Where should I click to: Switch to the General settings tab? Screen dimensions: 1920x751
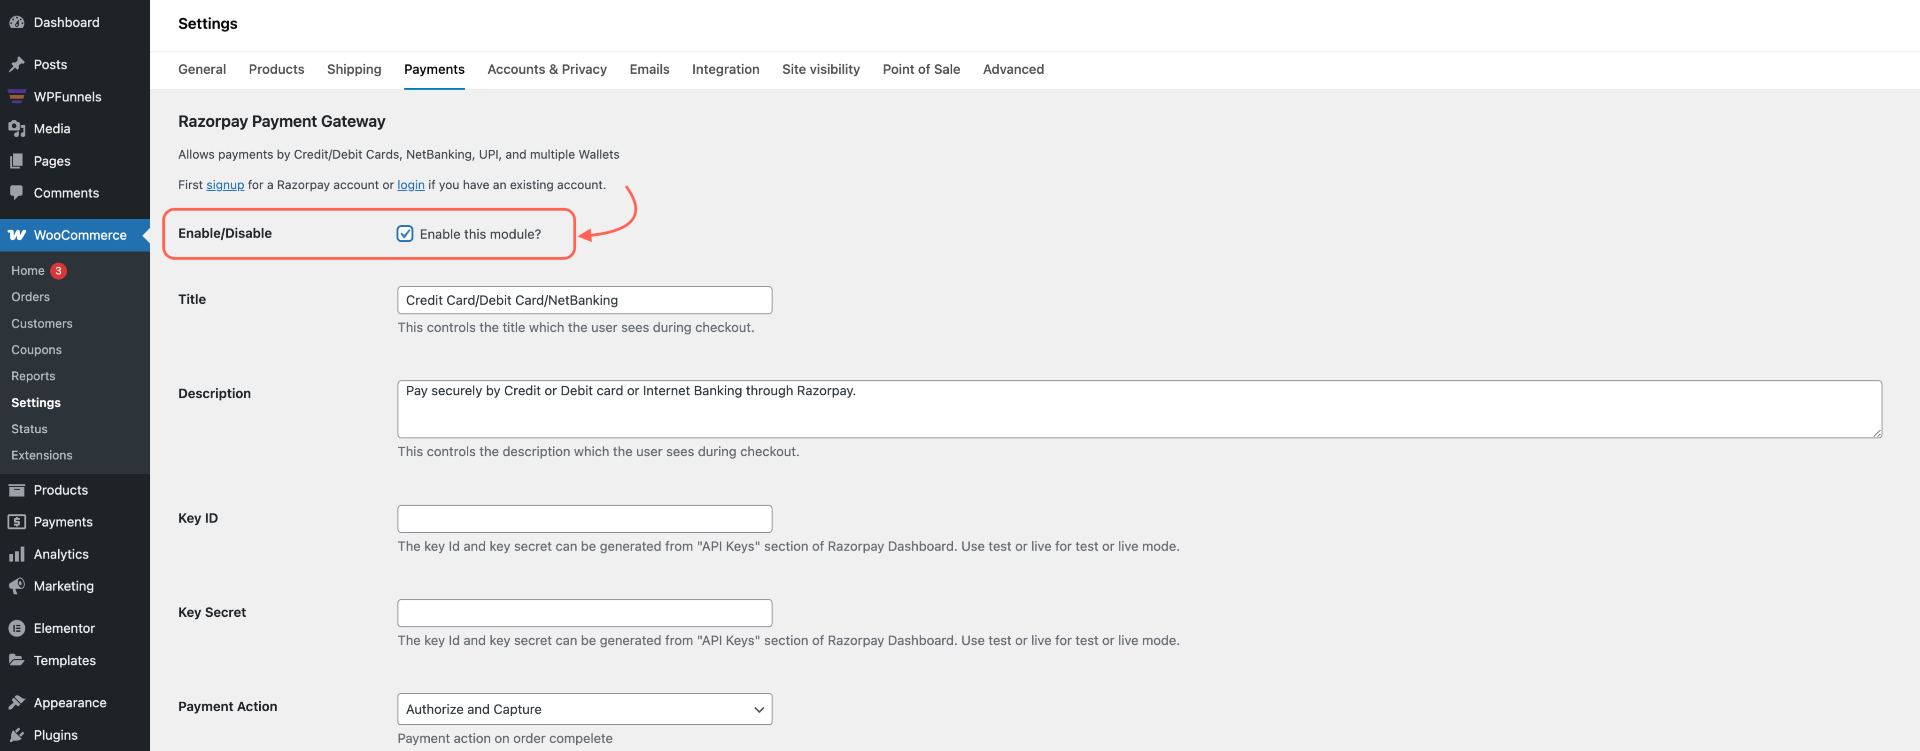coord(202,69)
